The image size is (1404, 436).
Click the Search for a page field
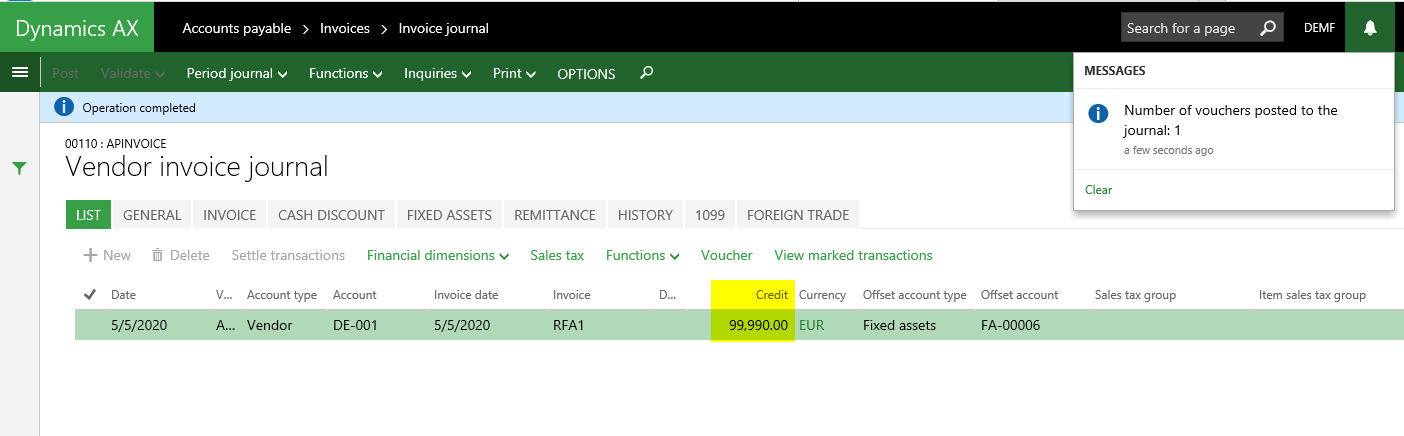coord(1188,28)
